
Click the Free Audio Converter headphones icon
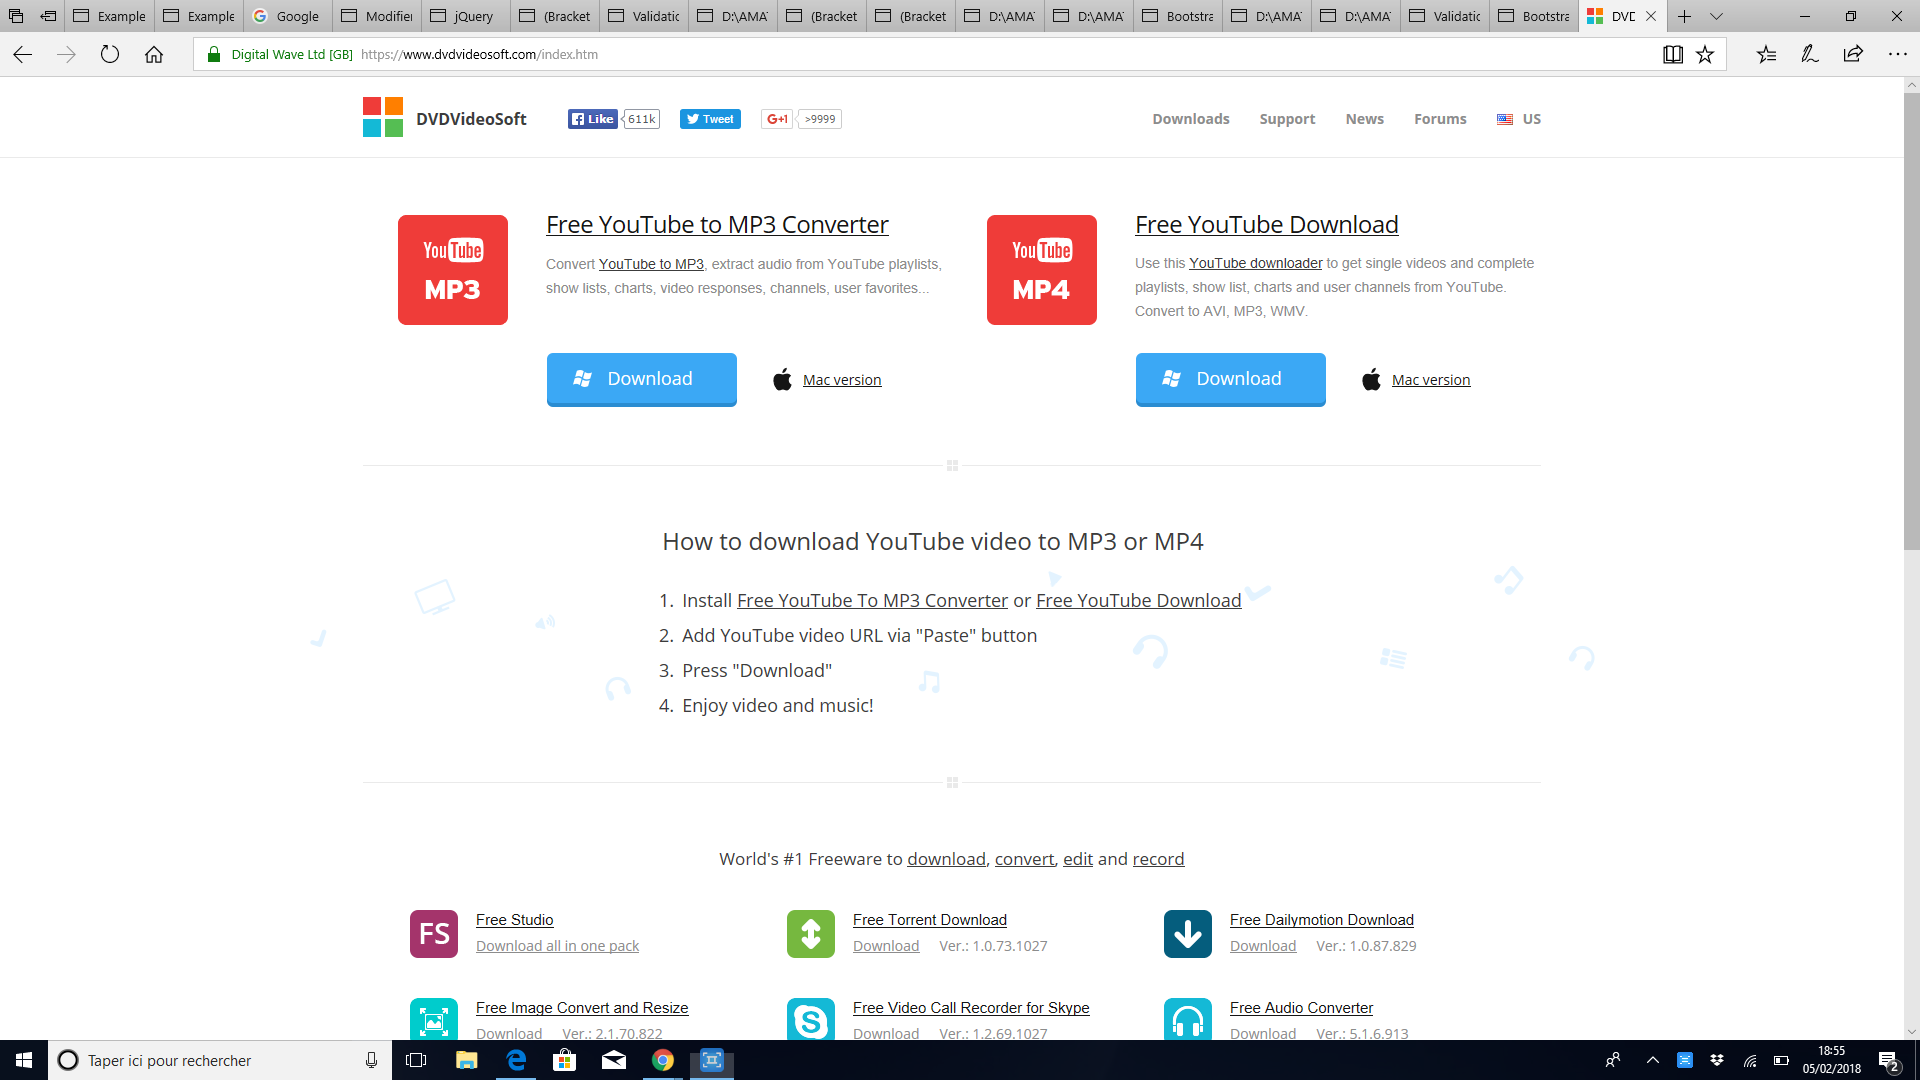(1188, 1019)
